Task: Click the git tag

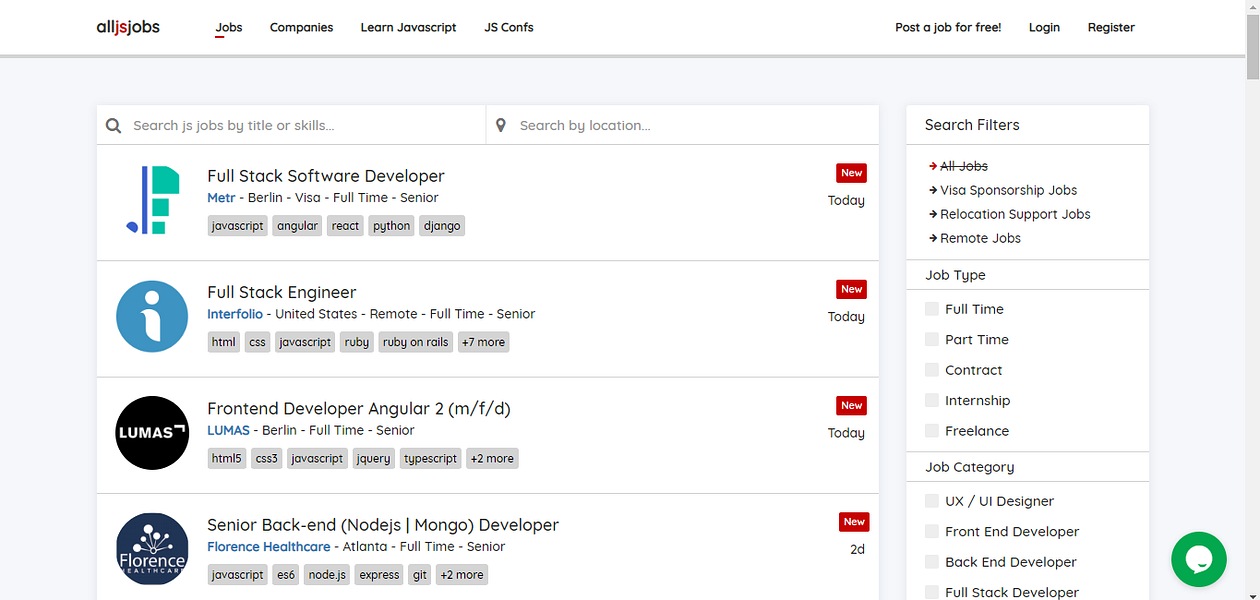Action: [x=420, y=575]
